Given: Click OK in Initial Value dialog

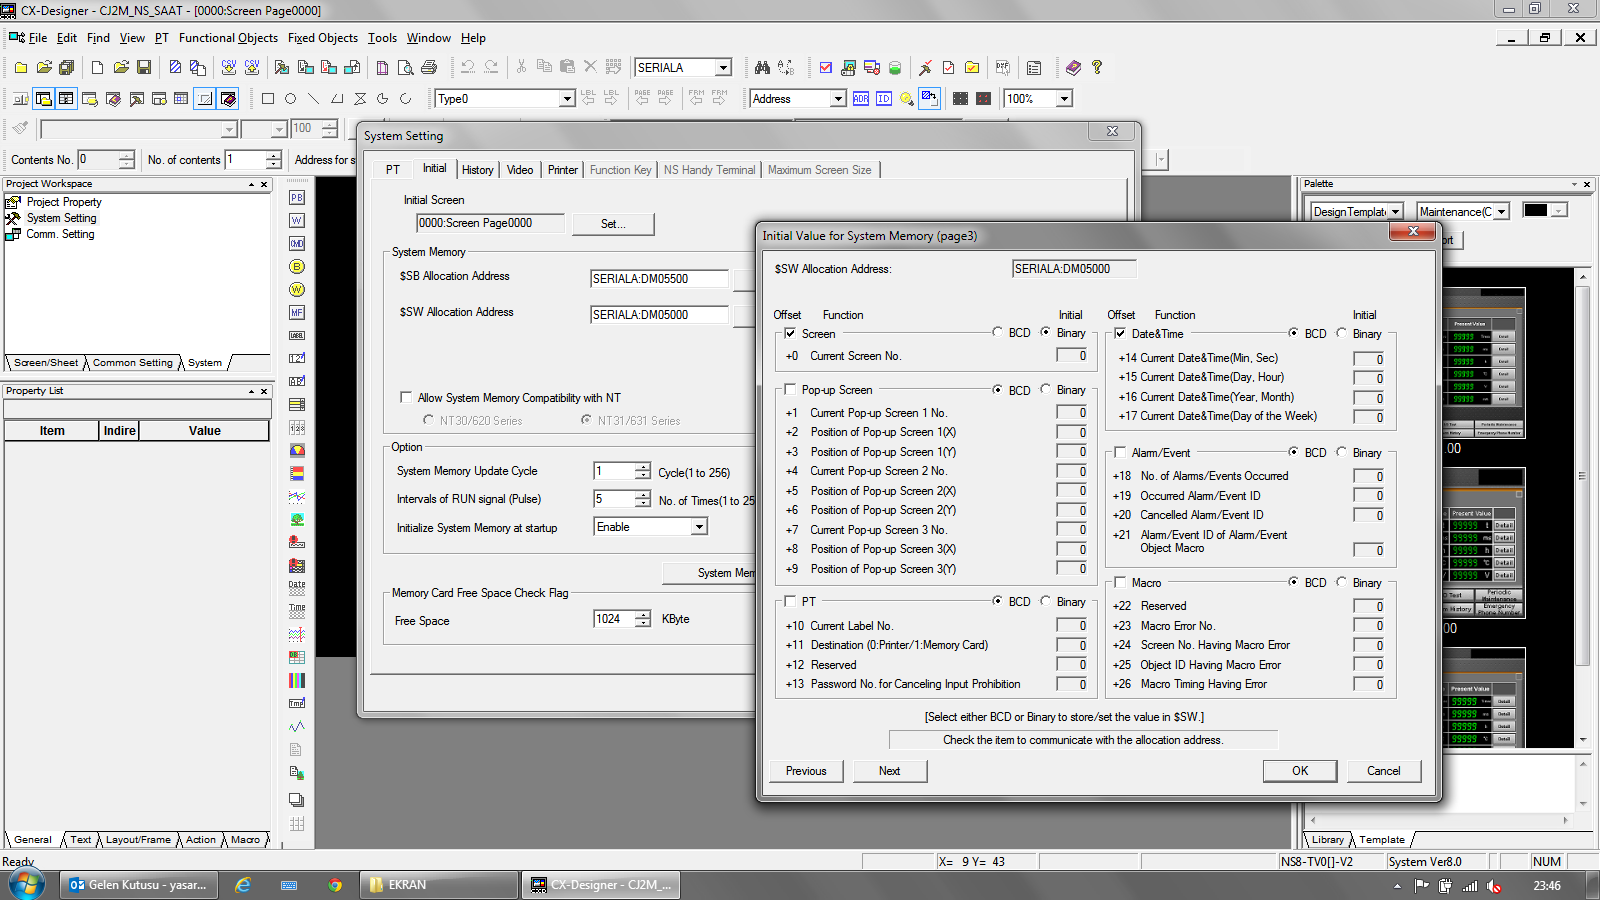Looking at the screenshot, I should [x=1300, y=771].
